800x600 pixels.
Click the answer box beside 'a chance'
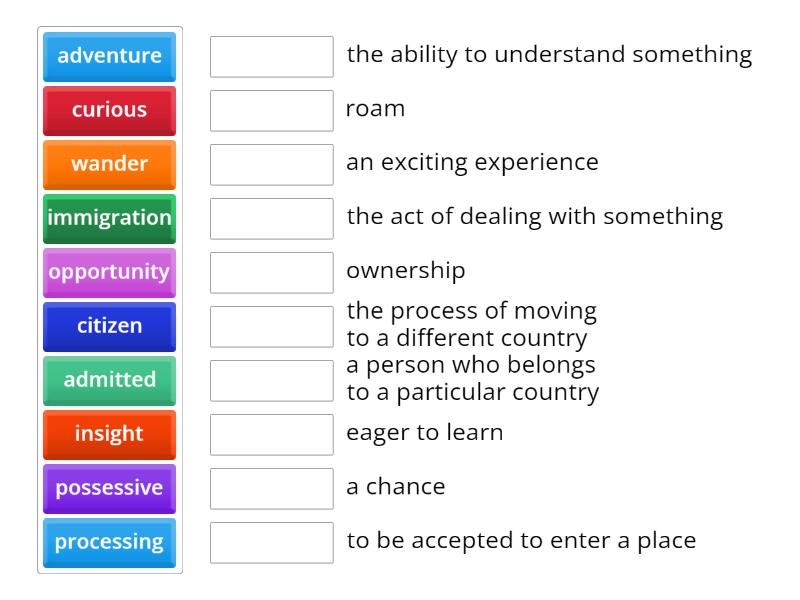(272, 488)
